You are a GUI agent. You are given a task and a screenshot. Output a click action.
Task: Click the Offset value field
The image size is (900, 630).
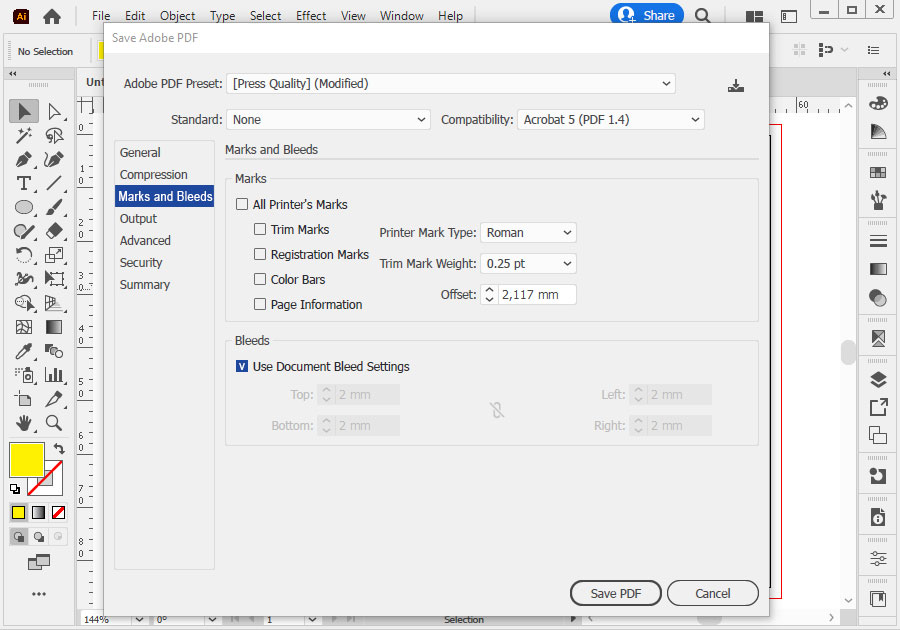click(x=537, y=294)
